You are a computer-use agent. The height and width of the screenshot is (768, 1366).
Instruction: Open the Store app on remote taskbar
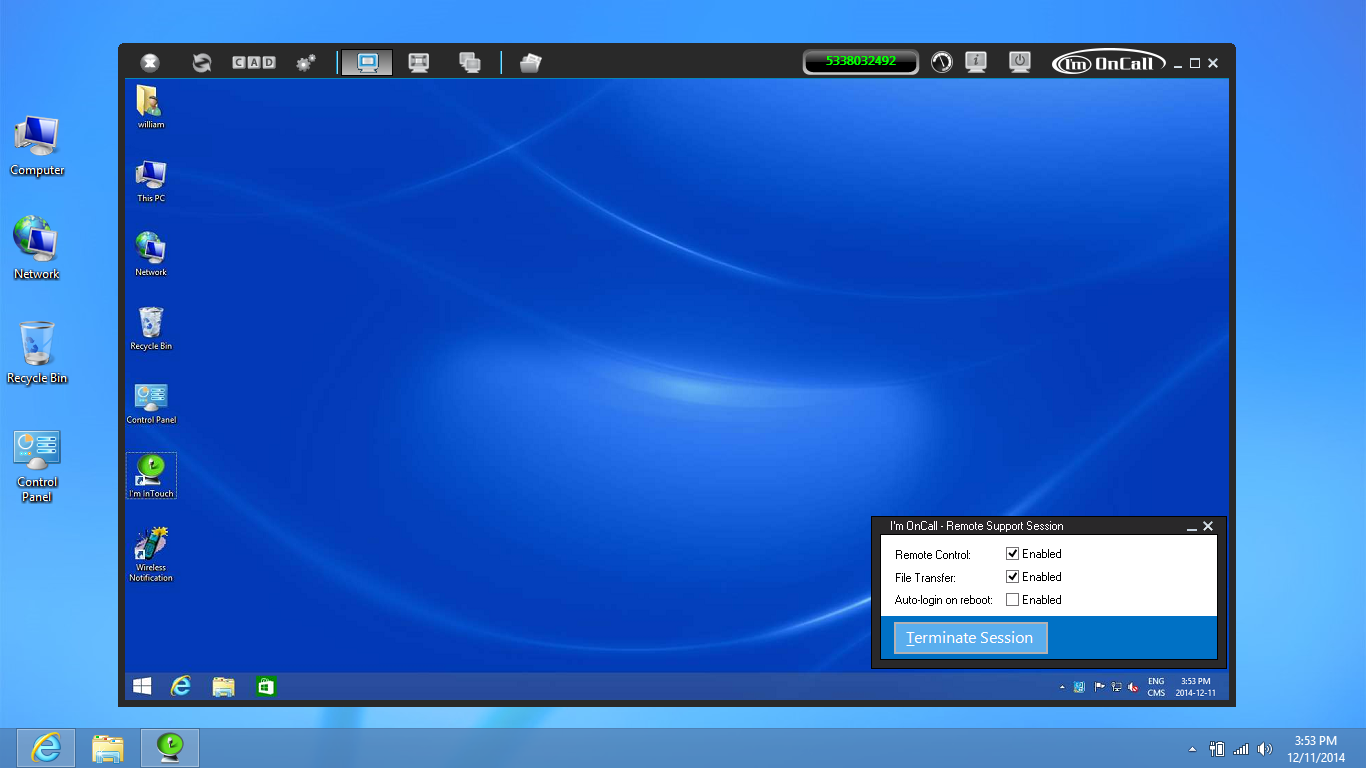pos(265,686)
